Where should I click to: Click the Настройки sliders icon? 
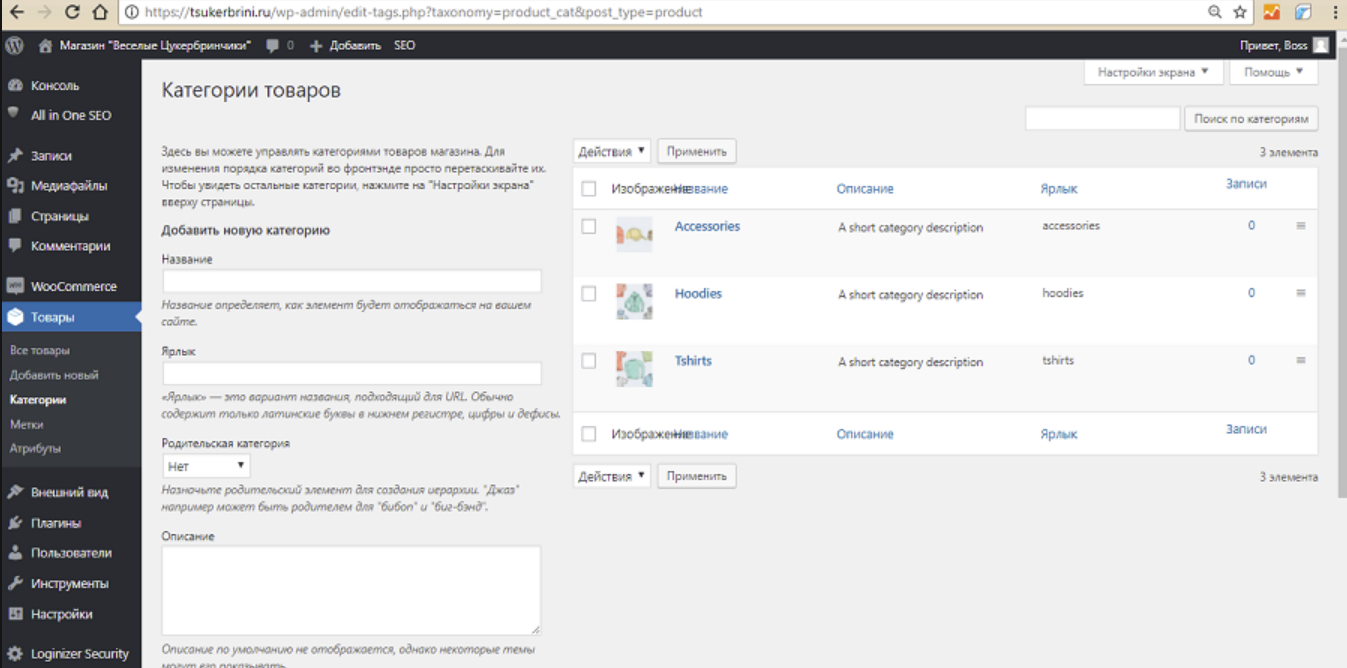point(15,614)
